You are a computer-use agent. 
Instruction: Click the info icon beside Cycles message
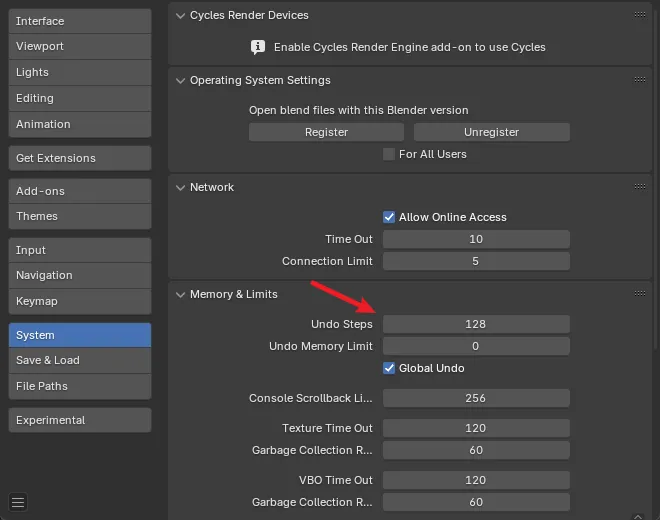pos(258,47)
